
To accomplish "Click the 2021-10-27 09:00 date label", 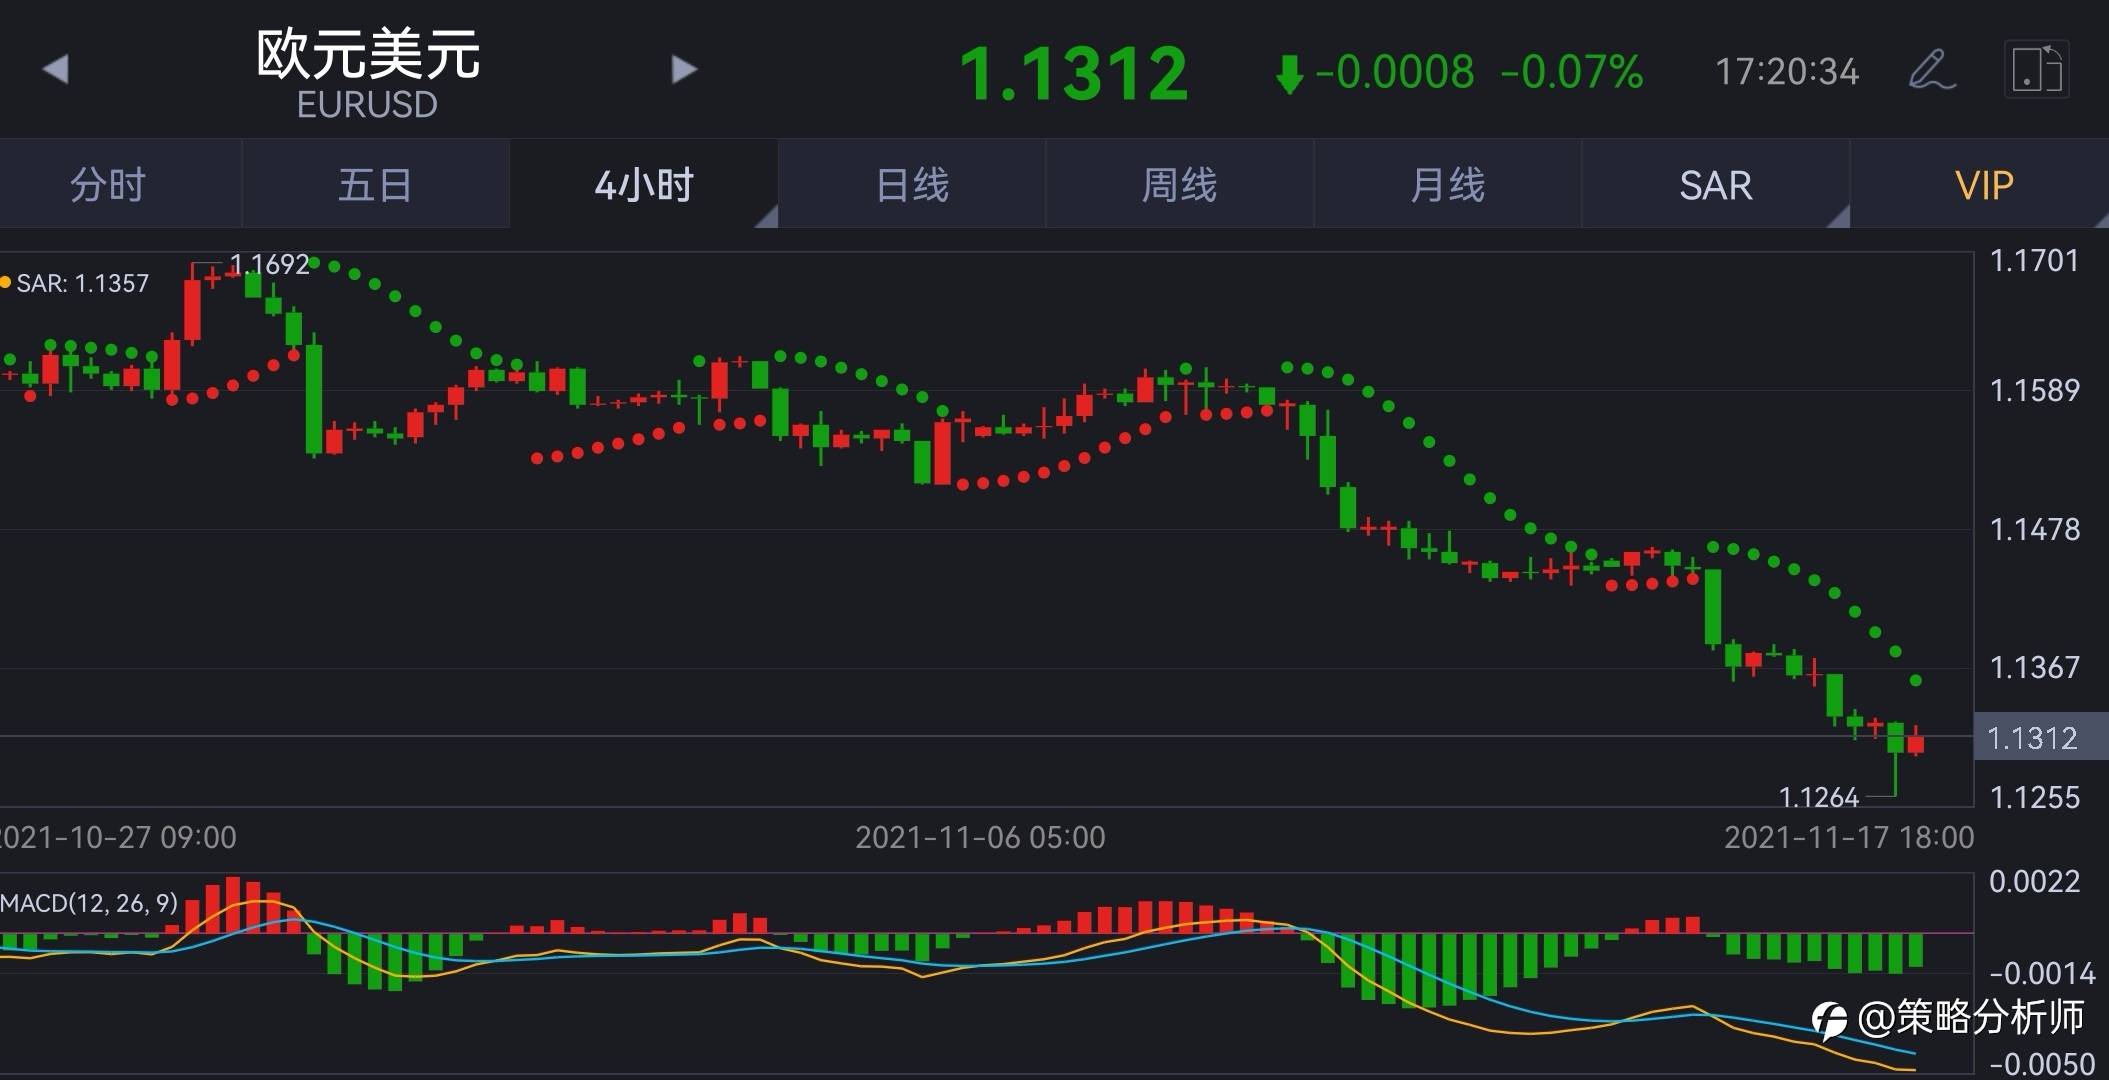I will click(x=117, y=837).
